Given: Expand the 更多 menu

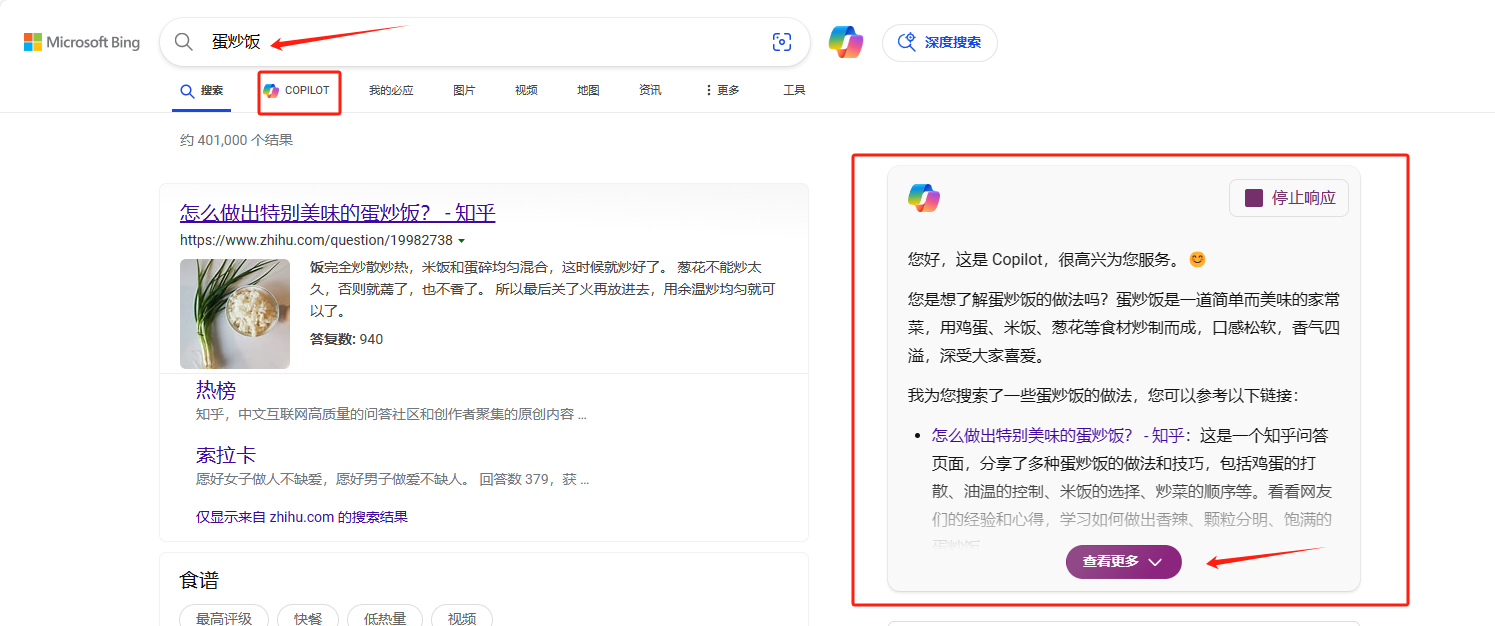Looking at the screenshot, I should tap(722, 91).
